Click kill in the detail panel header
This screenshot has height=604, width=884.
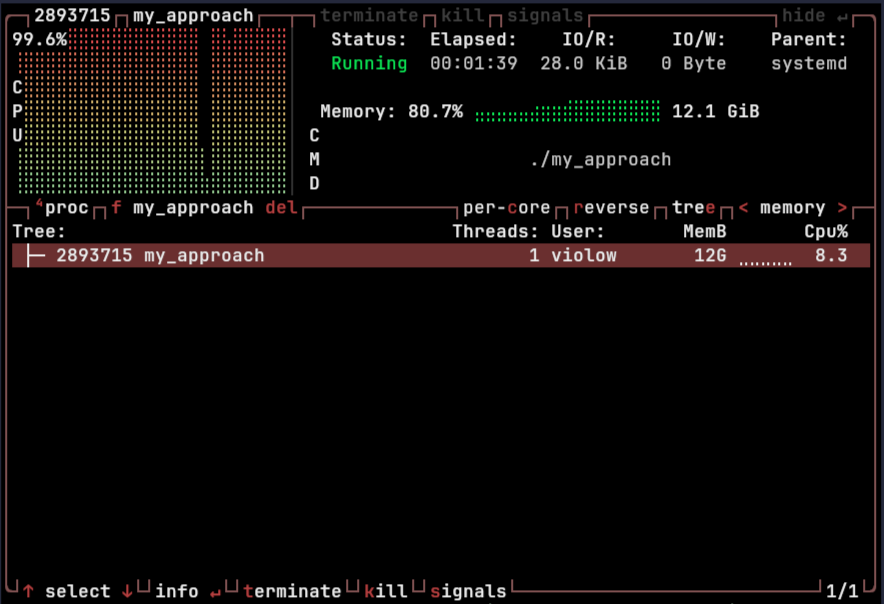(462, 16)
